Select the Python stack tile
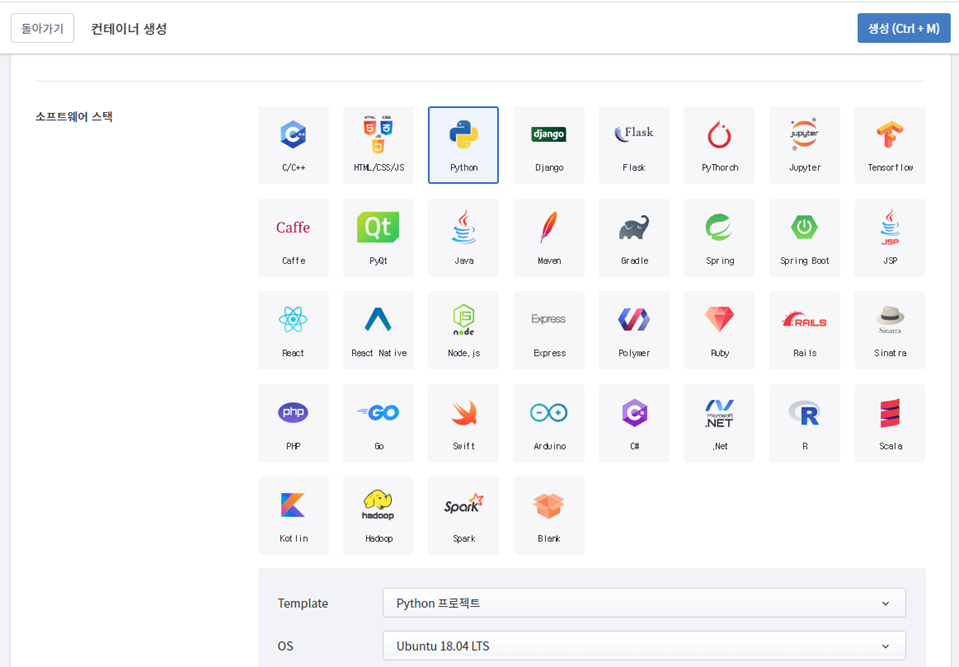The height and width of the screenshot is (667, 959). pos(464,145)
